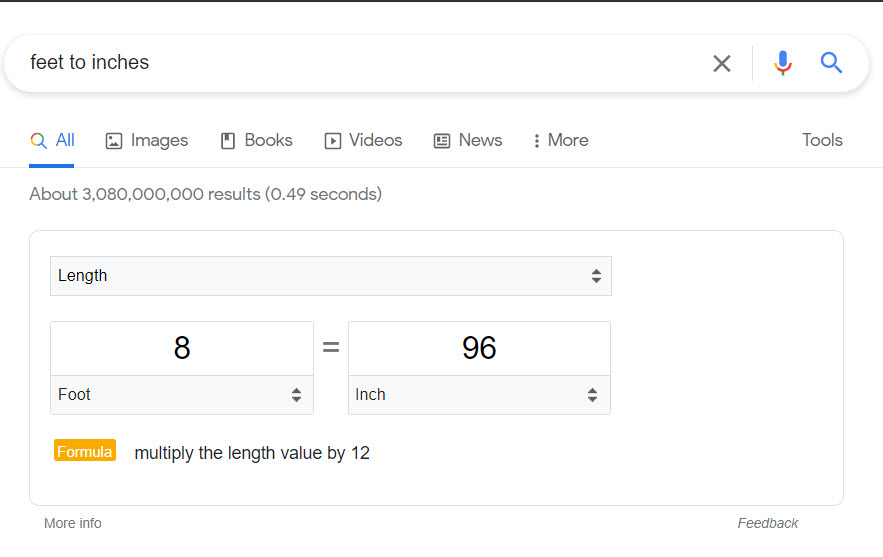Click the More info link
The width and height of the screenshot is (883, 557).
pos(73,523)
